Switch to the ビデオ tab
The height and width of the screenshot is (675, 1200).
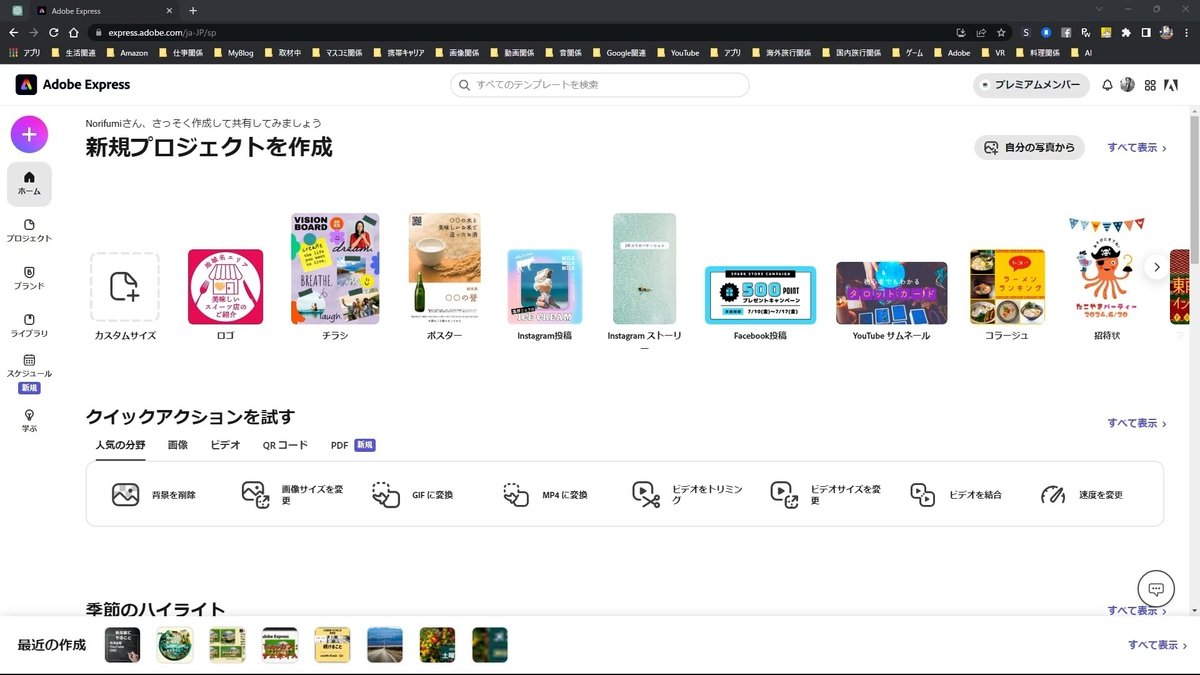tap(225, 445)
